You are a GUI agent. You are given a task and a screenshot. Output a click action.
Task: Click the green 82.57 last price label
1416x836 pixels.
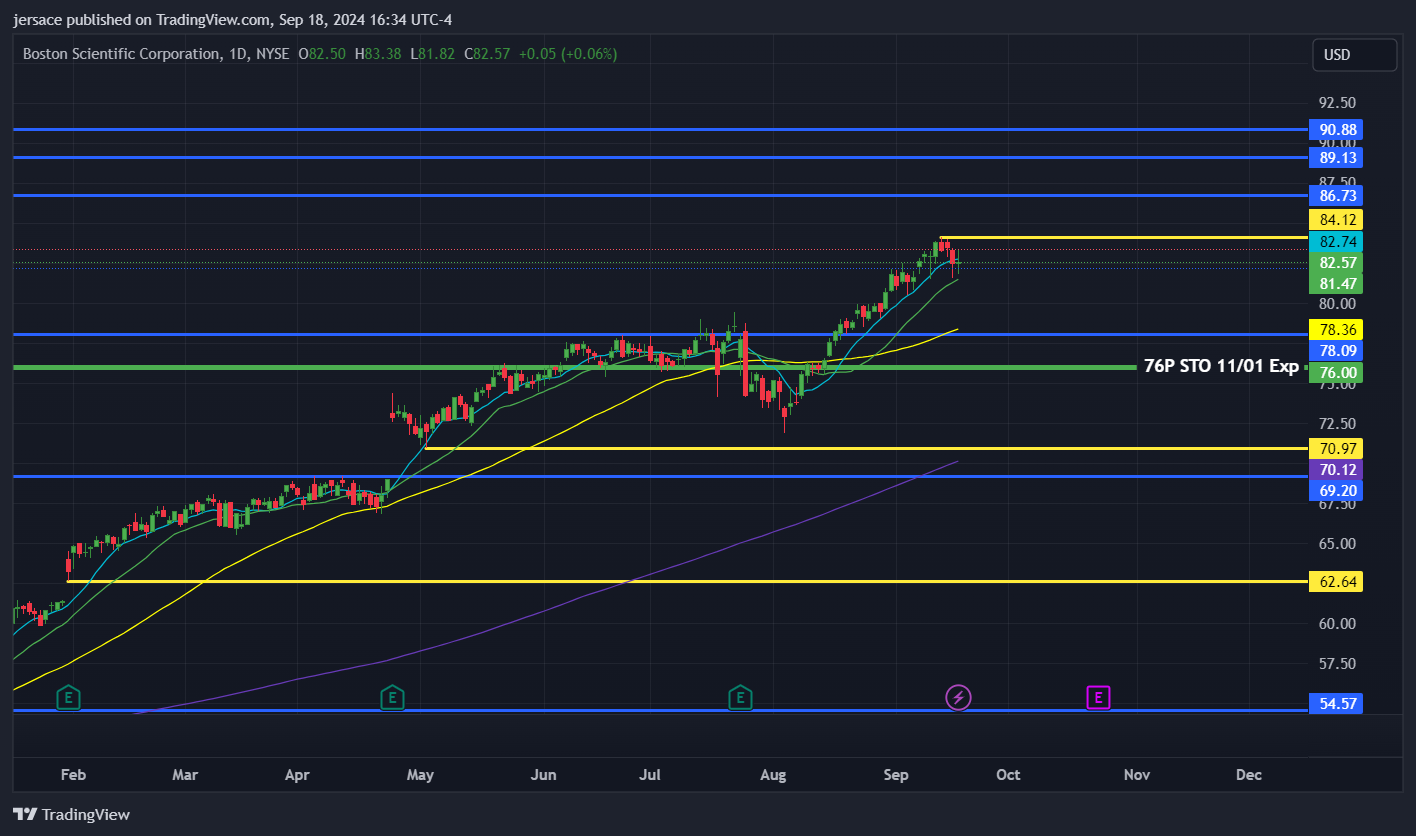1337,263
